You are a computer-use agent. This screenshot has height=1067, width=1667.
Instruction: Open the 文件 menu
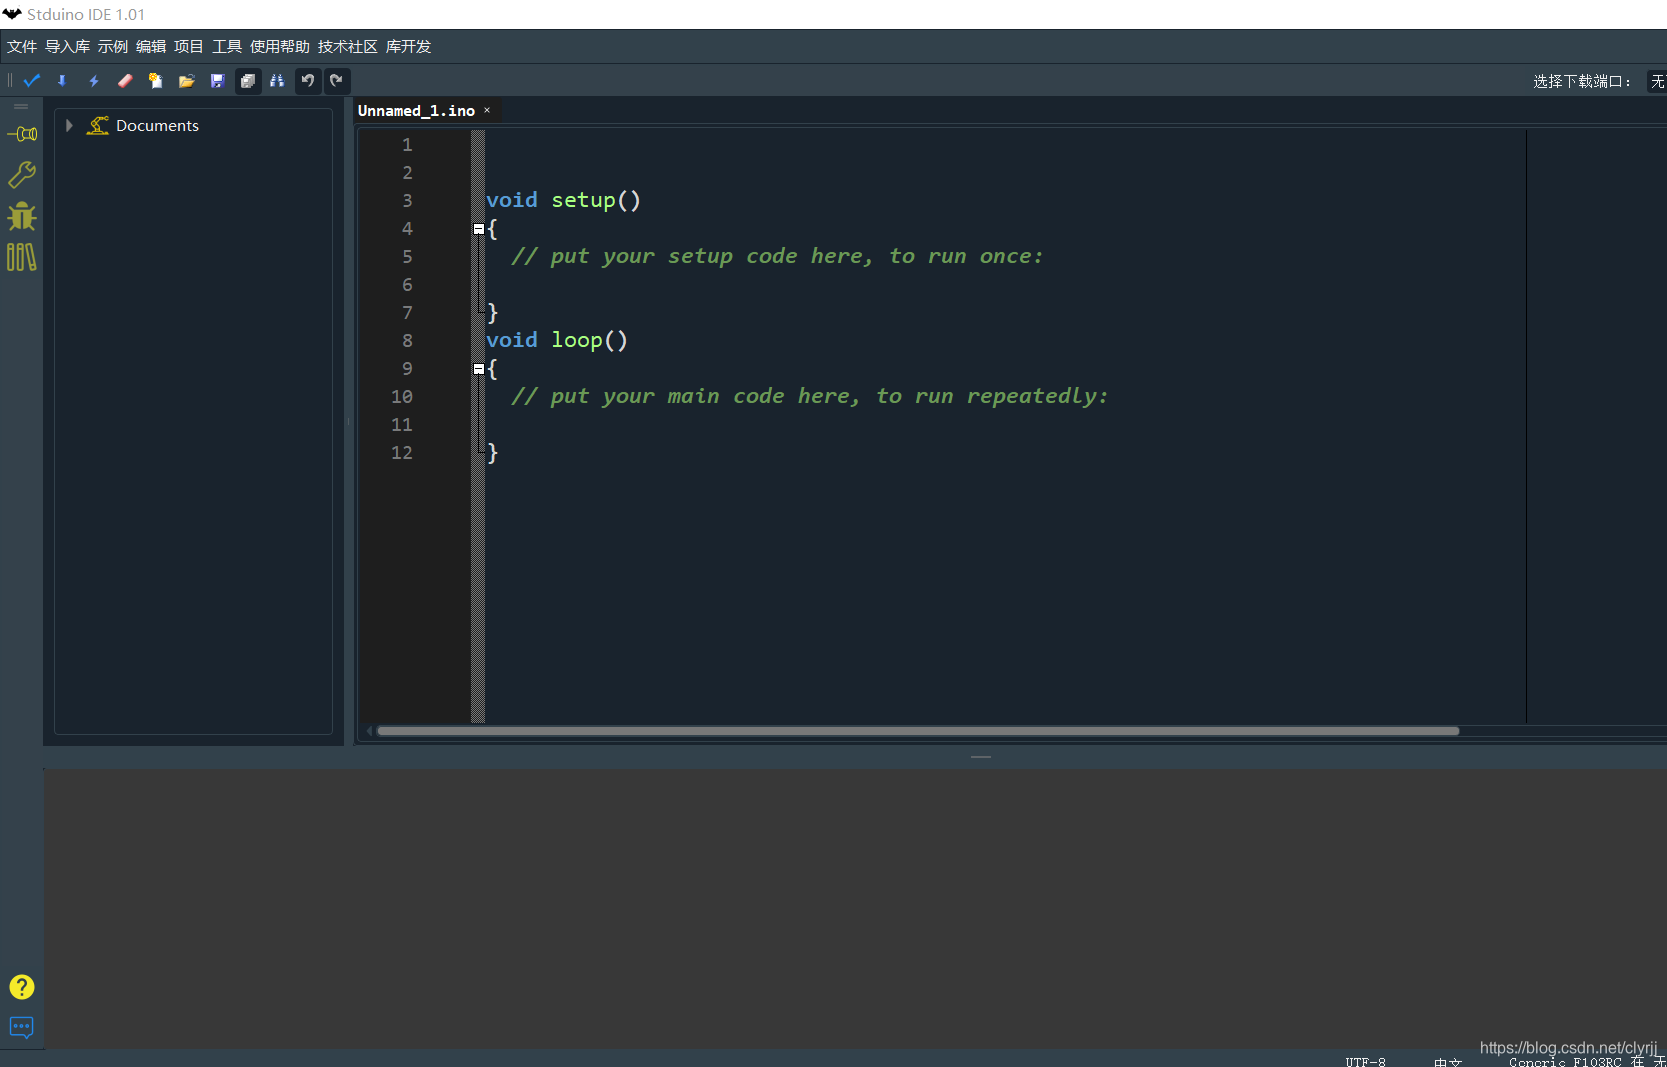(22, 47)
